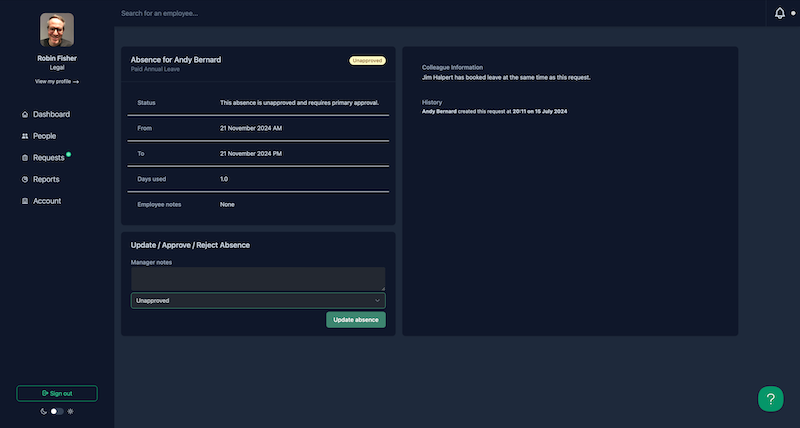Viewport: 800px width, 428px height.
Task: Click the green Requests notification dot
Action: (x=68, y=154)
